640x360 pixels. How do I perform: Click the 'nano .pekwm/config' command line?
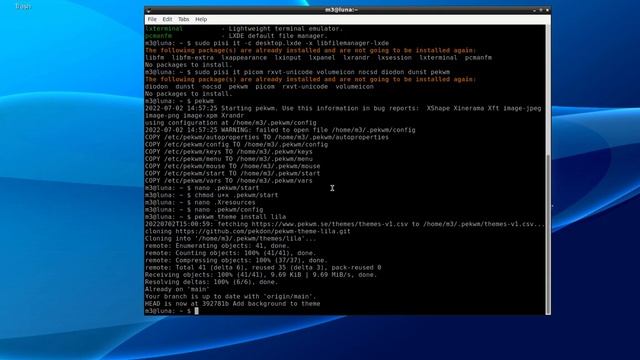[x=204, y=210]
